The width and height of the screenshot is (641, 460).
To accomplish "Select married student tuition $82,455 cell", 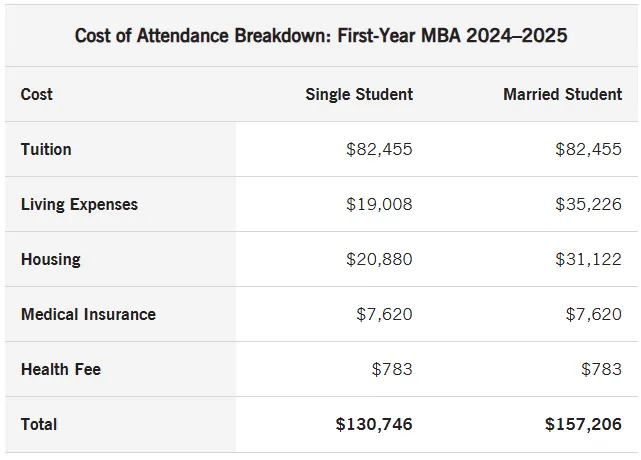I will click(x=588, y=149).
